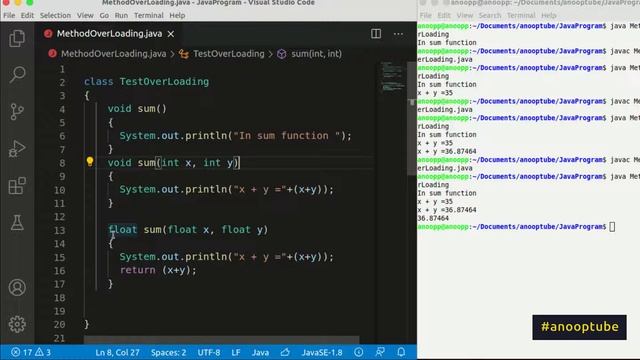Open the Edit menu in VS Code
Viewport: 640px width, 360px height.
click(27, 16)
